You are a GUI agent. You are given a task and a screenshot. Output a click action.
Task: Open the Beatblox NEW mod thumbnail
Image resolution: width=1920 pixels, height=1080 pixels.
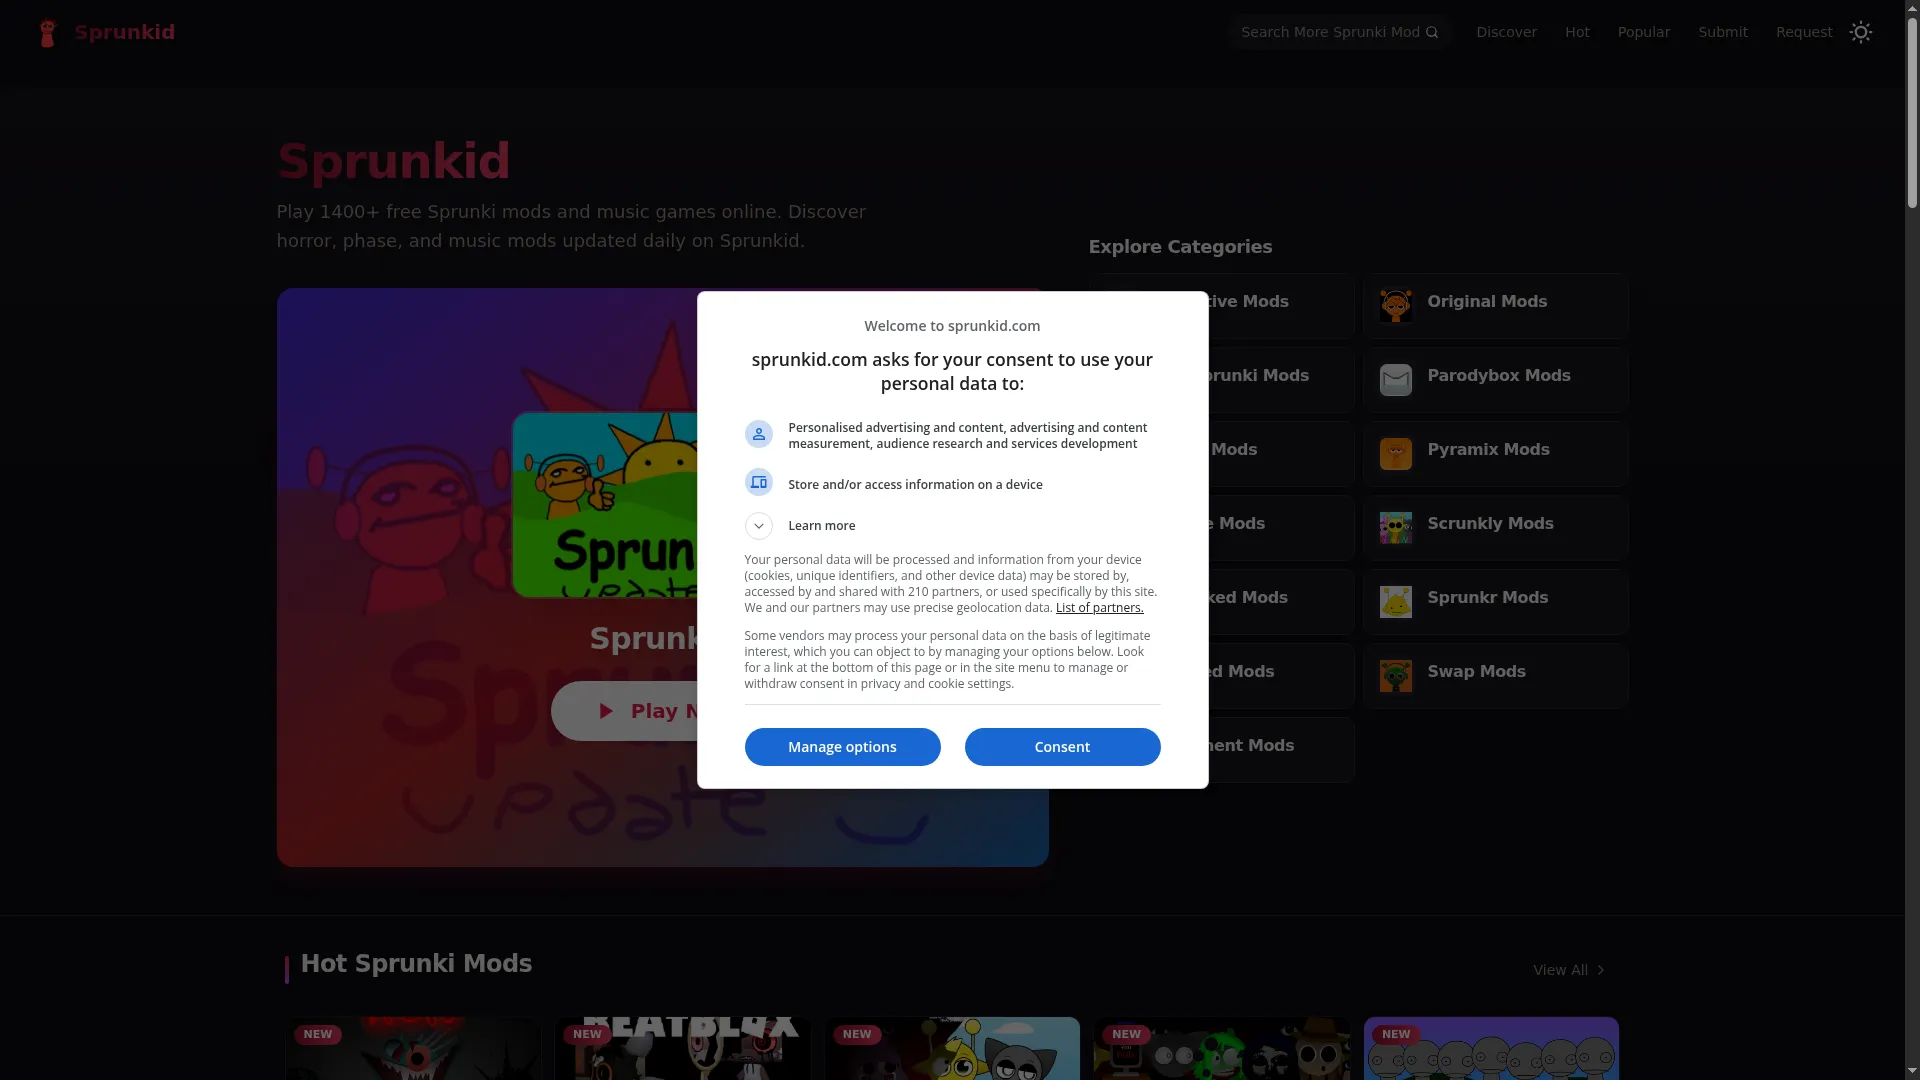(683, 1048)
